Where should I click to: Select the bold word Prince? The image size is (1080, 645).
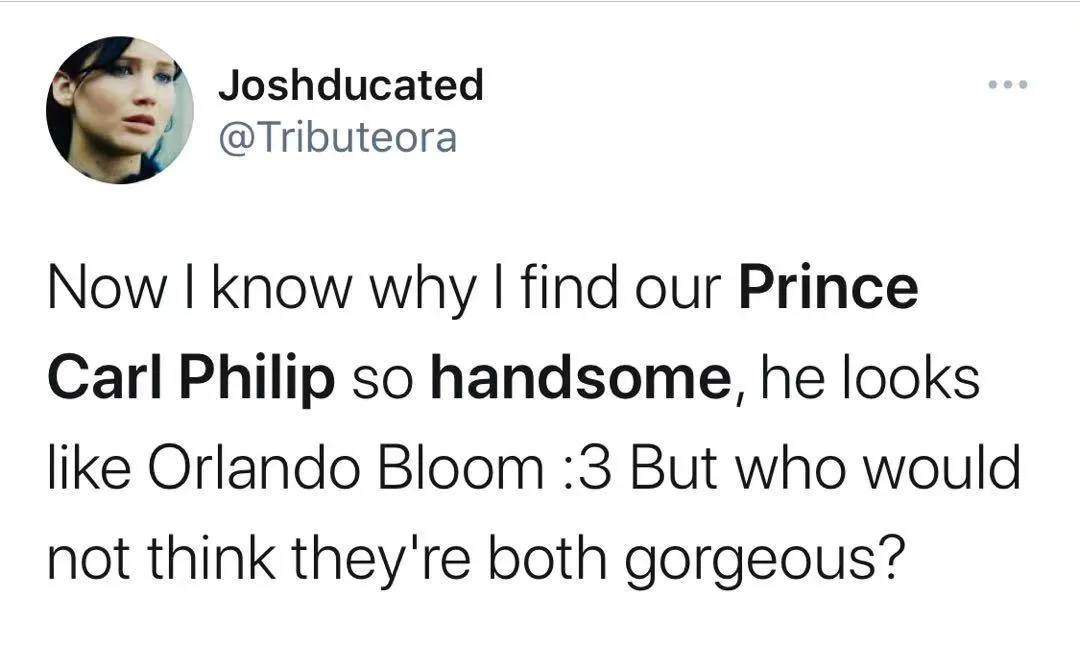[x=829, y=287]
